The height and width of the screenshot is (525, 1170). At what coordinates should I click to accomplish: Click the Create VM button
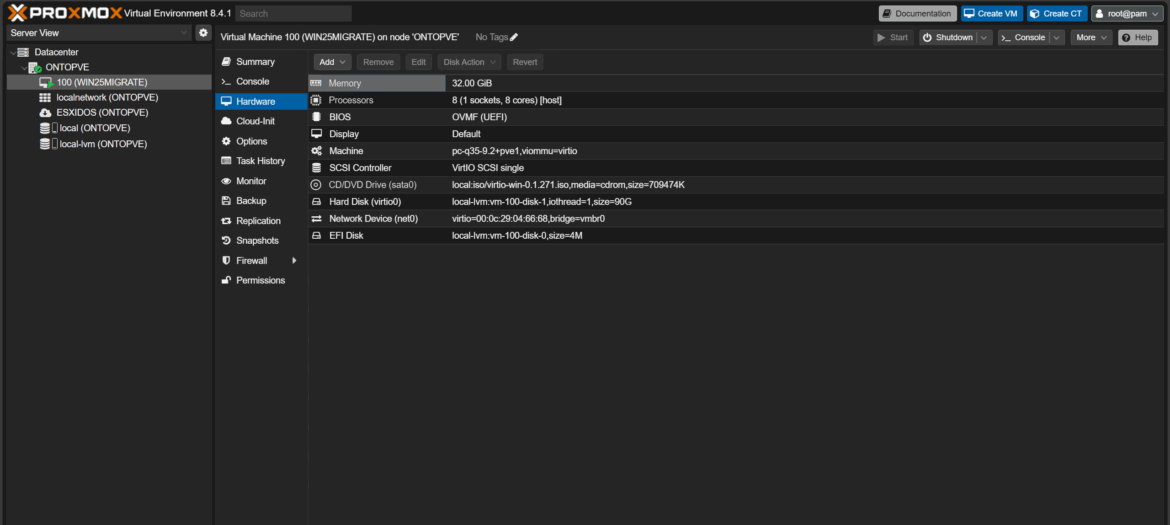tap(992, 13)
